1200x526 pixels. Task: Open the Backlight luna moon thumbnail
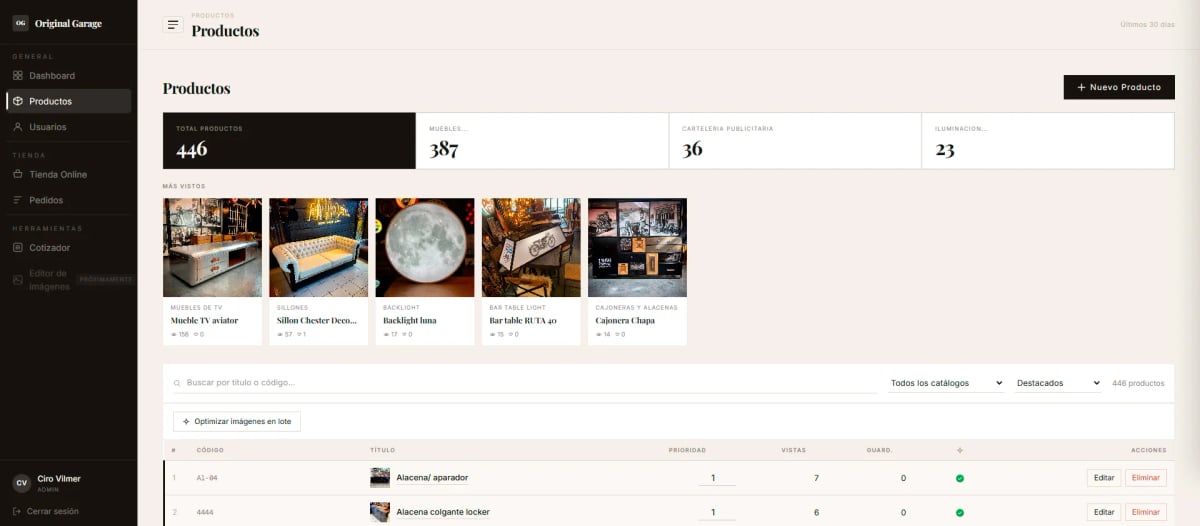point(425,247)
